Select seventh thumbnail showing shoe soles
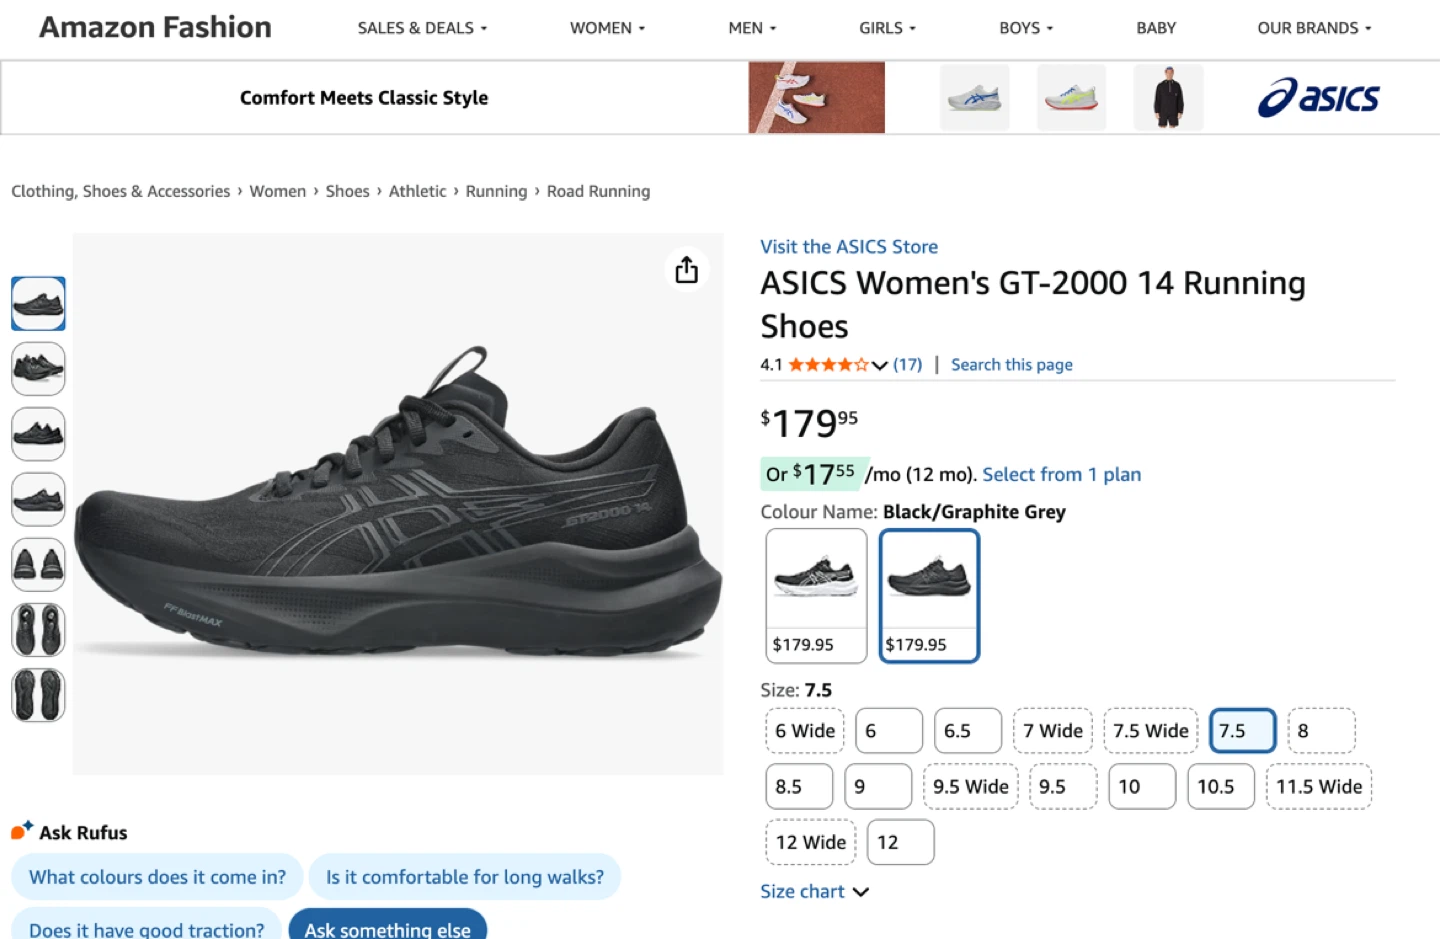The width and height of the screenshot is (1440, 939). click(38, 695)
